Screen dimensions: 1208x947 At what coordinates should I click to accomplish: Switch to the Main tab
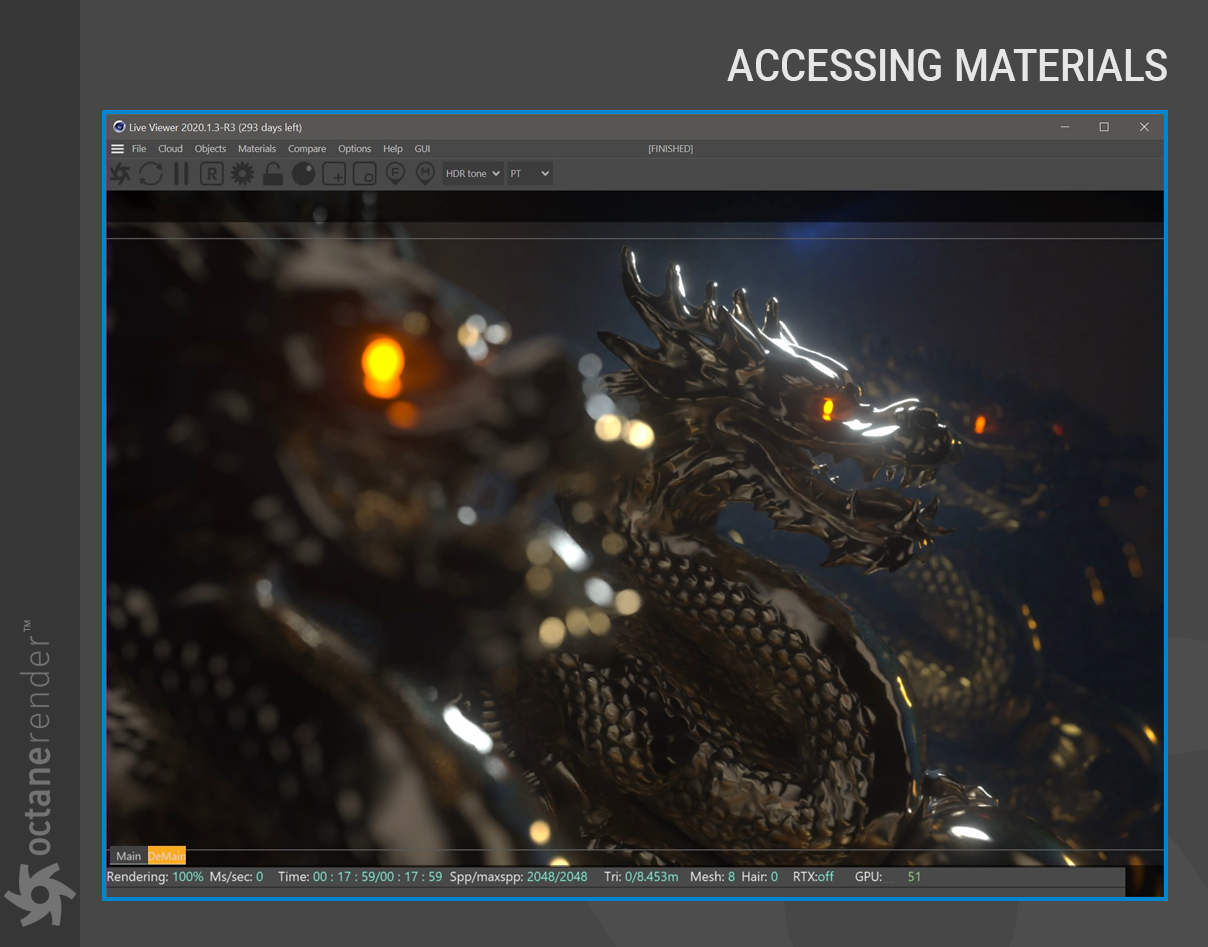click(x=128, y=856)
